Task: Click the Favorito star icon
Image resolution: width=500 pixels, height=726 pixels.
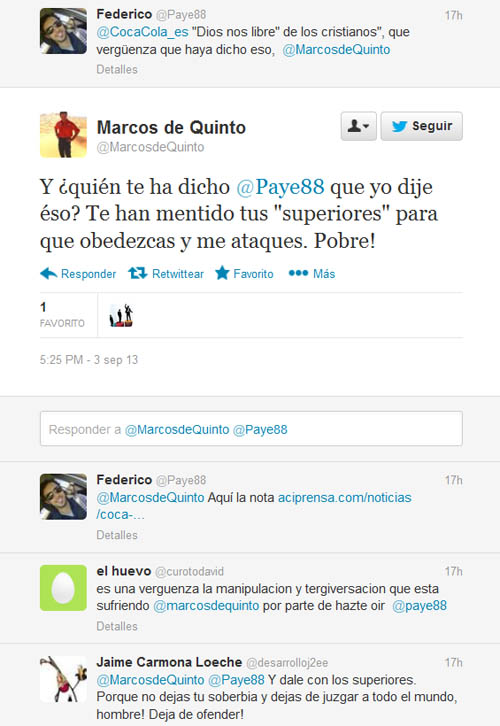Action: click(x=222, y=273)
